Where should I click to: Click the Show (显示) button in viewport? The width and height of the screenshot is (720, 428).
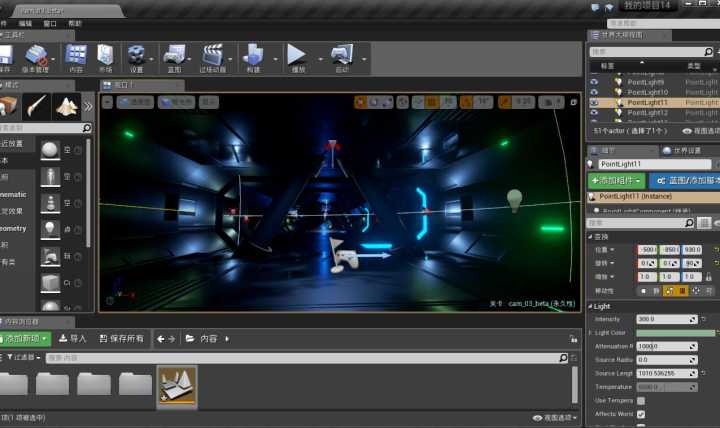[209, 102]
